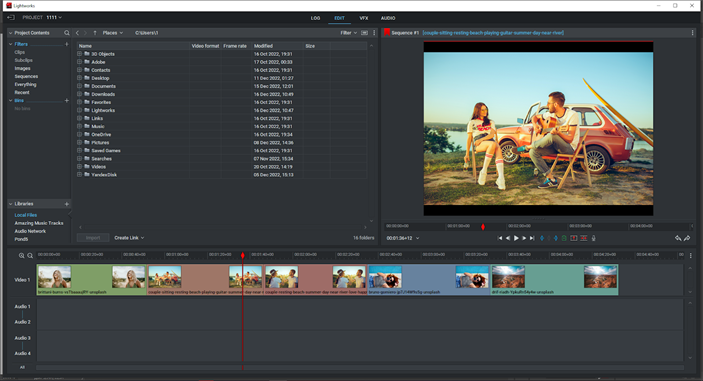Select the blonde woman clip on Video 1
The height and width of the screenshot is (381, 703).
pos(91,279)
